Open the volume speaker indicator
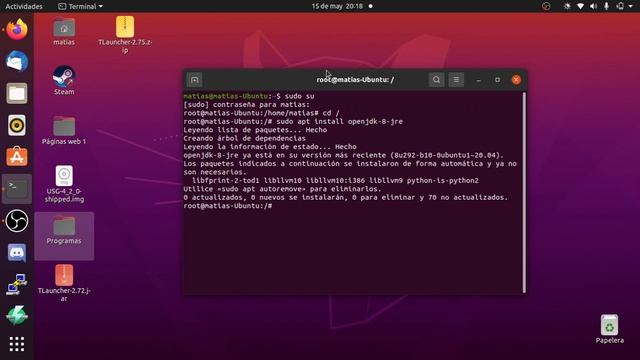This screenshot has height=360, width=640. [593, 6]
